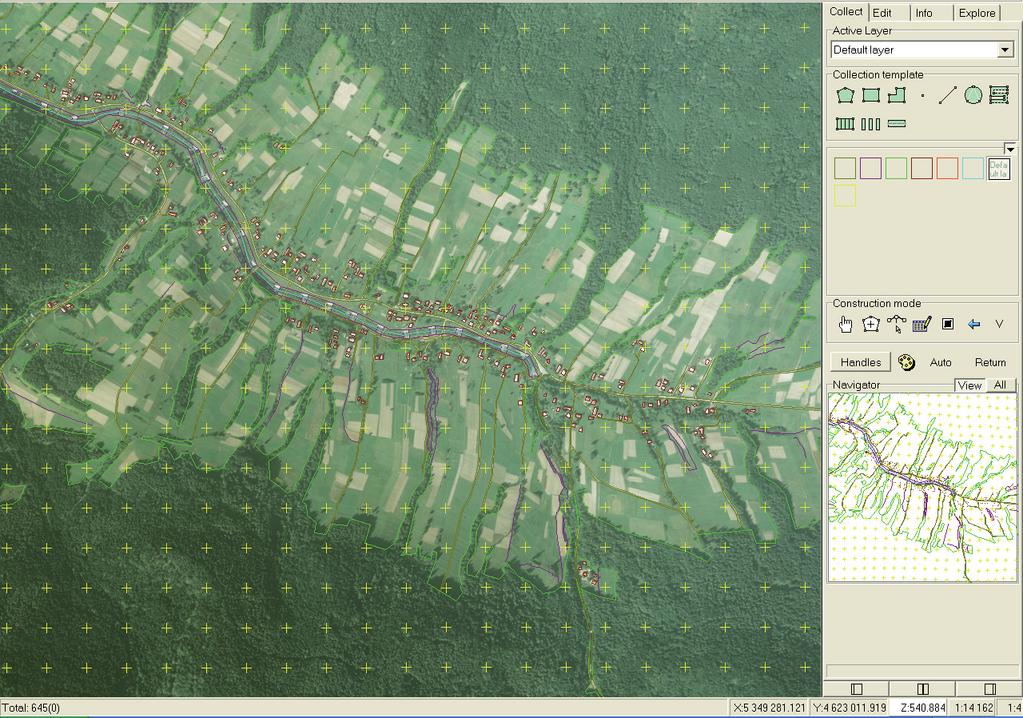Screen dimensions: 1023x718
Task: Click the black square construction mode icon
Action: pyautogui.click(x=948, y=324)
